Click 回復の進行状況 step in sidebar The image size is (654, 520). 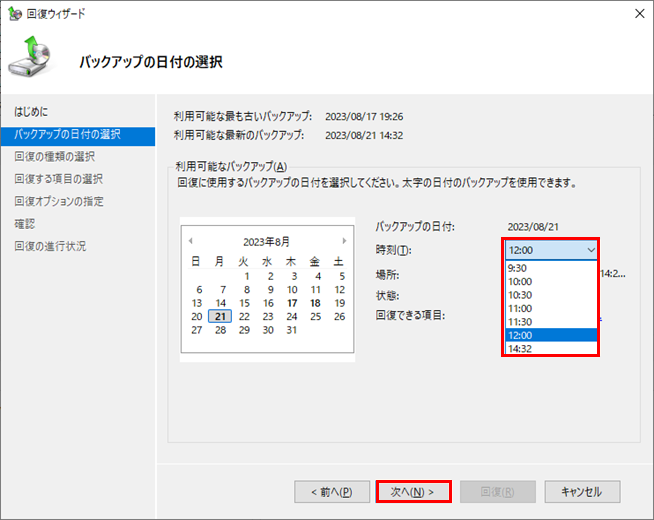(50, 246)
